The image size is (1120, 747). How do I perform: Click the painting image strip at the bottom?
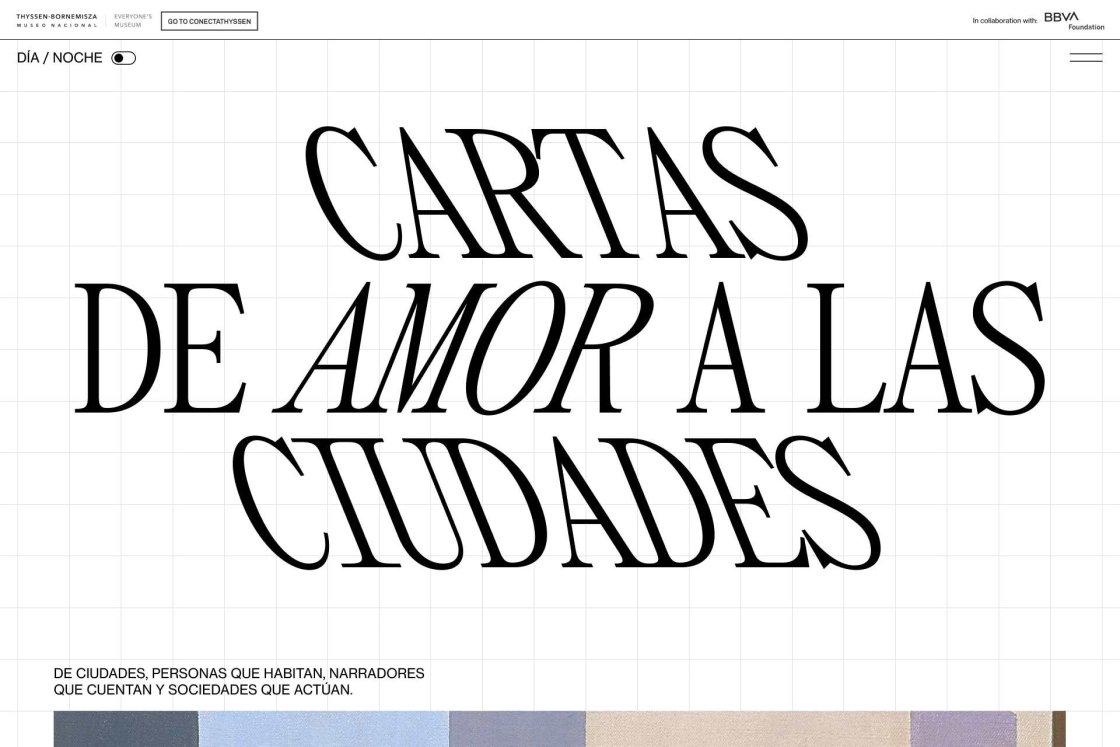point(559,728)
